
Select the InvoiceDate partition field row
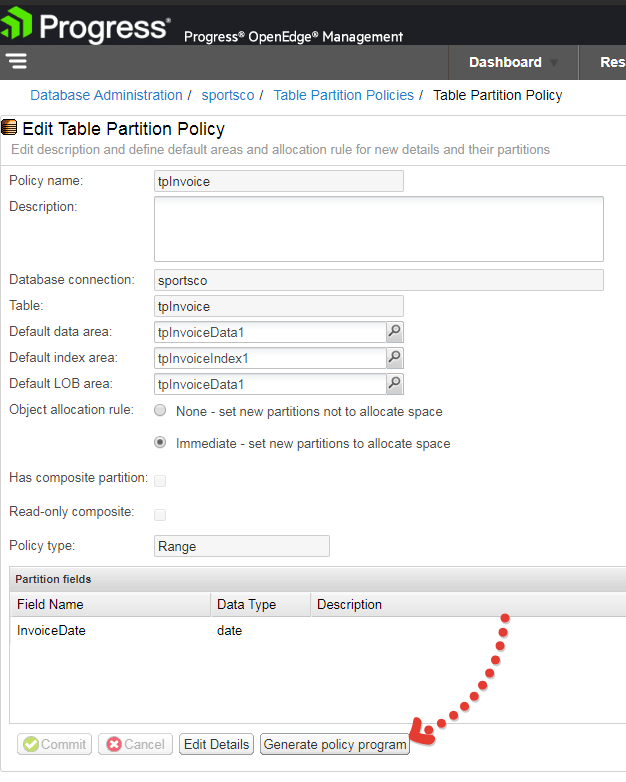click(318, 630)
